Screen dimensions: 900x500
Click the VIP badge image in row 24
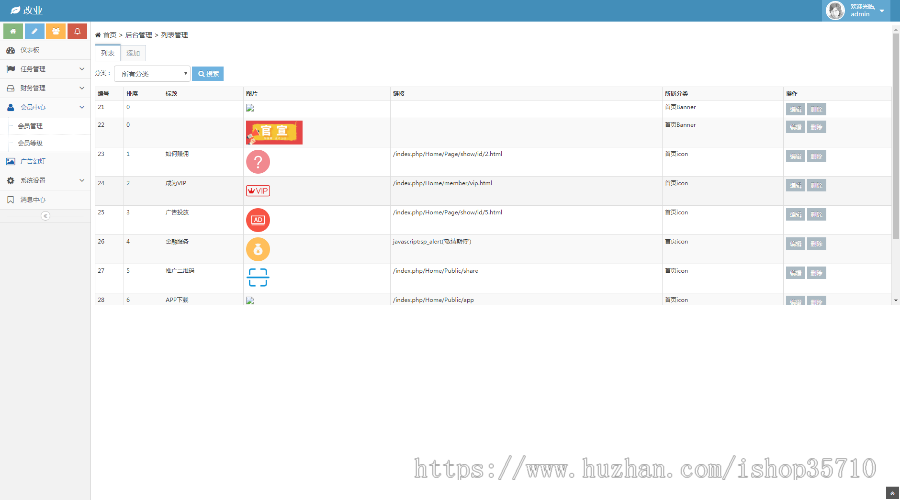pyautogui.click(x=258, y=191)
